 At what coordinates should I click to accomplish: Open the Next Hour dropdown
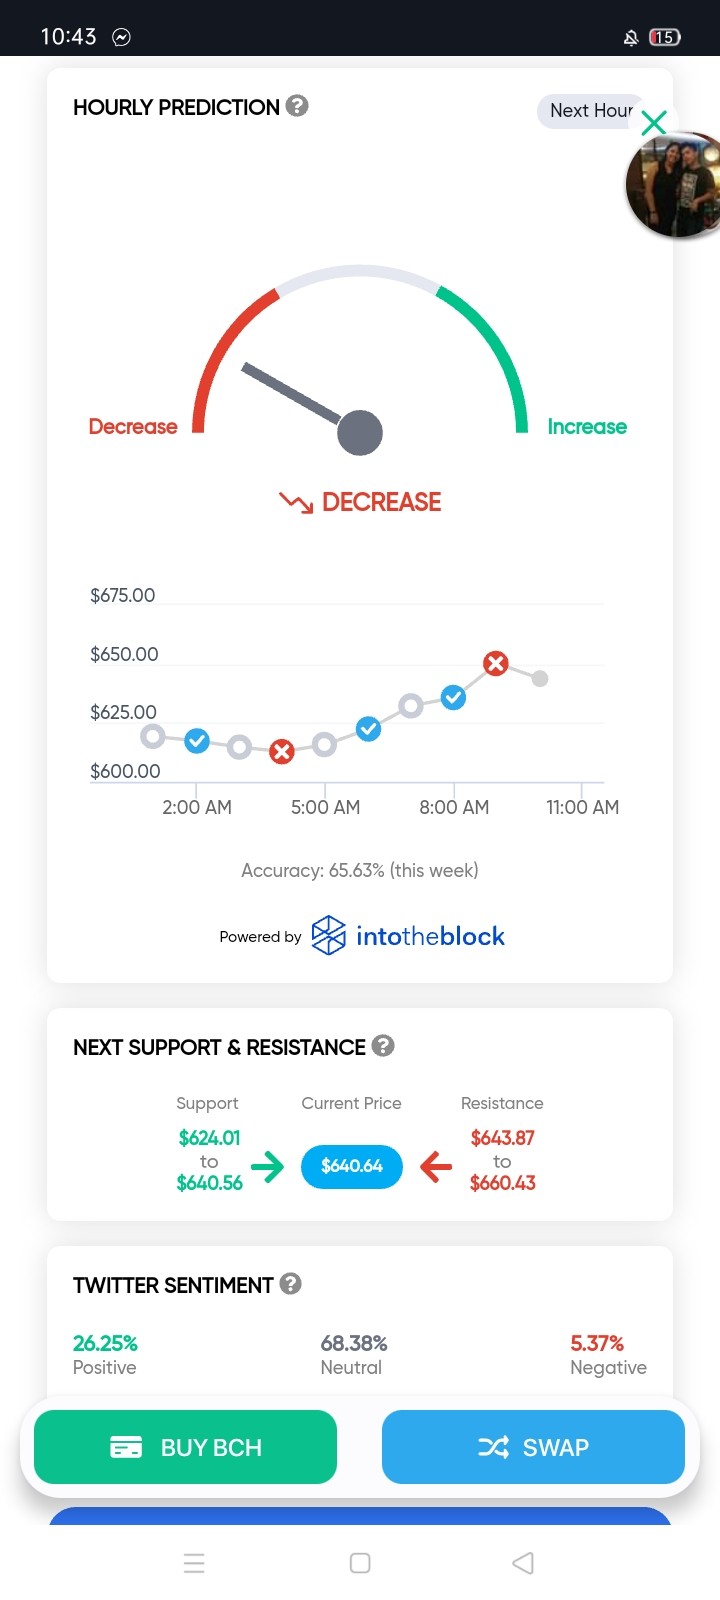tap(591, 111)
